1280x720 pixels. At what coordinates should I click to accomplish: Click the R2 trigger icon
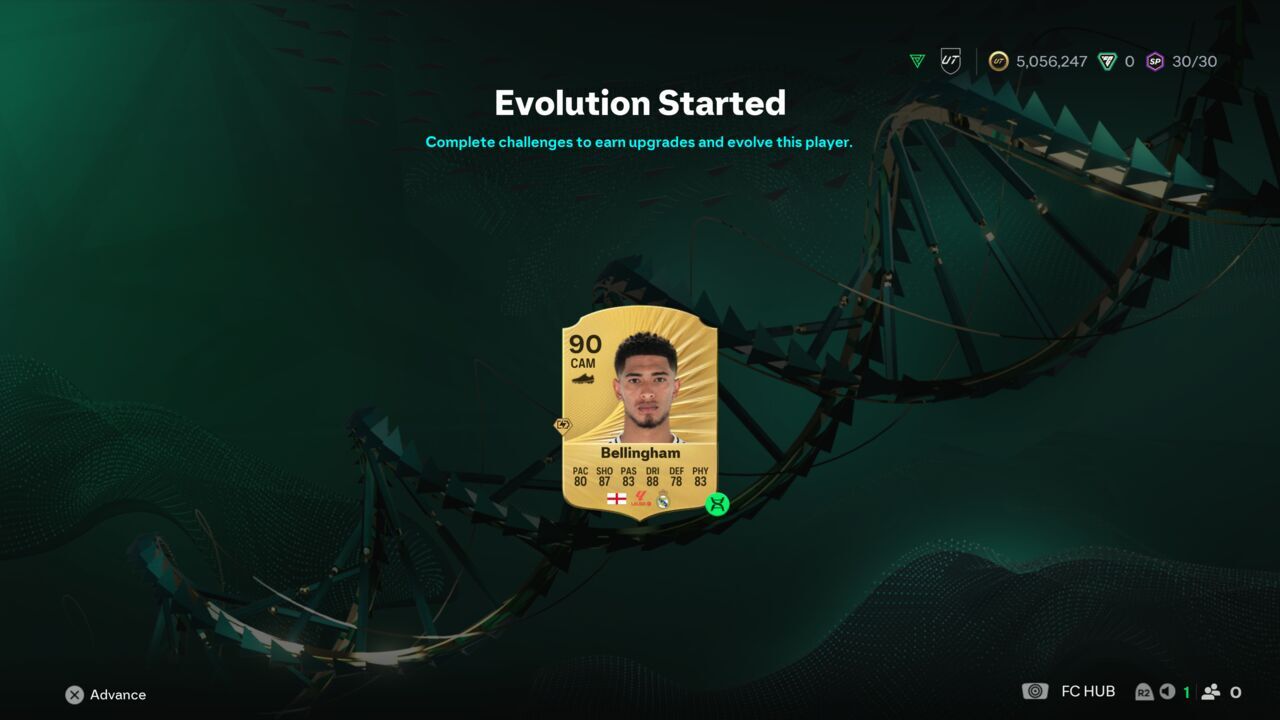(x=1144, y=692)
